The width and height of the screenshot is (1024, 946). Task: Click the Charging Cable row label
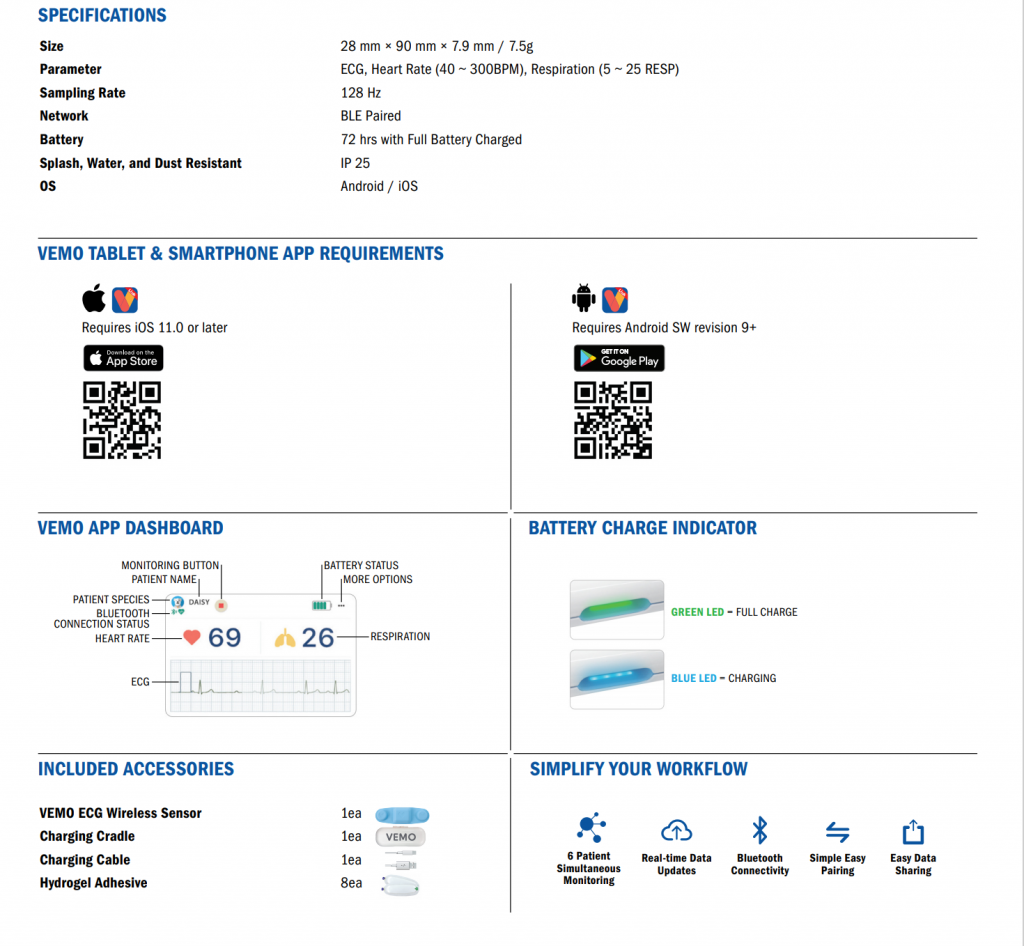tap(85, 860)
